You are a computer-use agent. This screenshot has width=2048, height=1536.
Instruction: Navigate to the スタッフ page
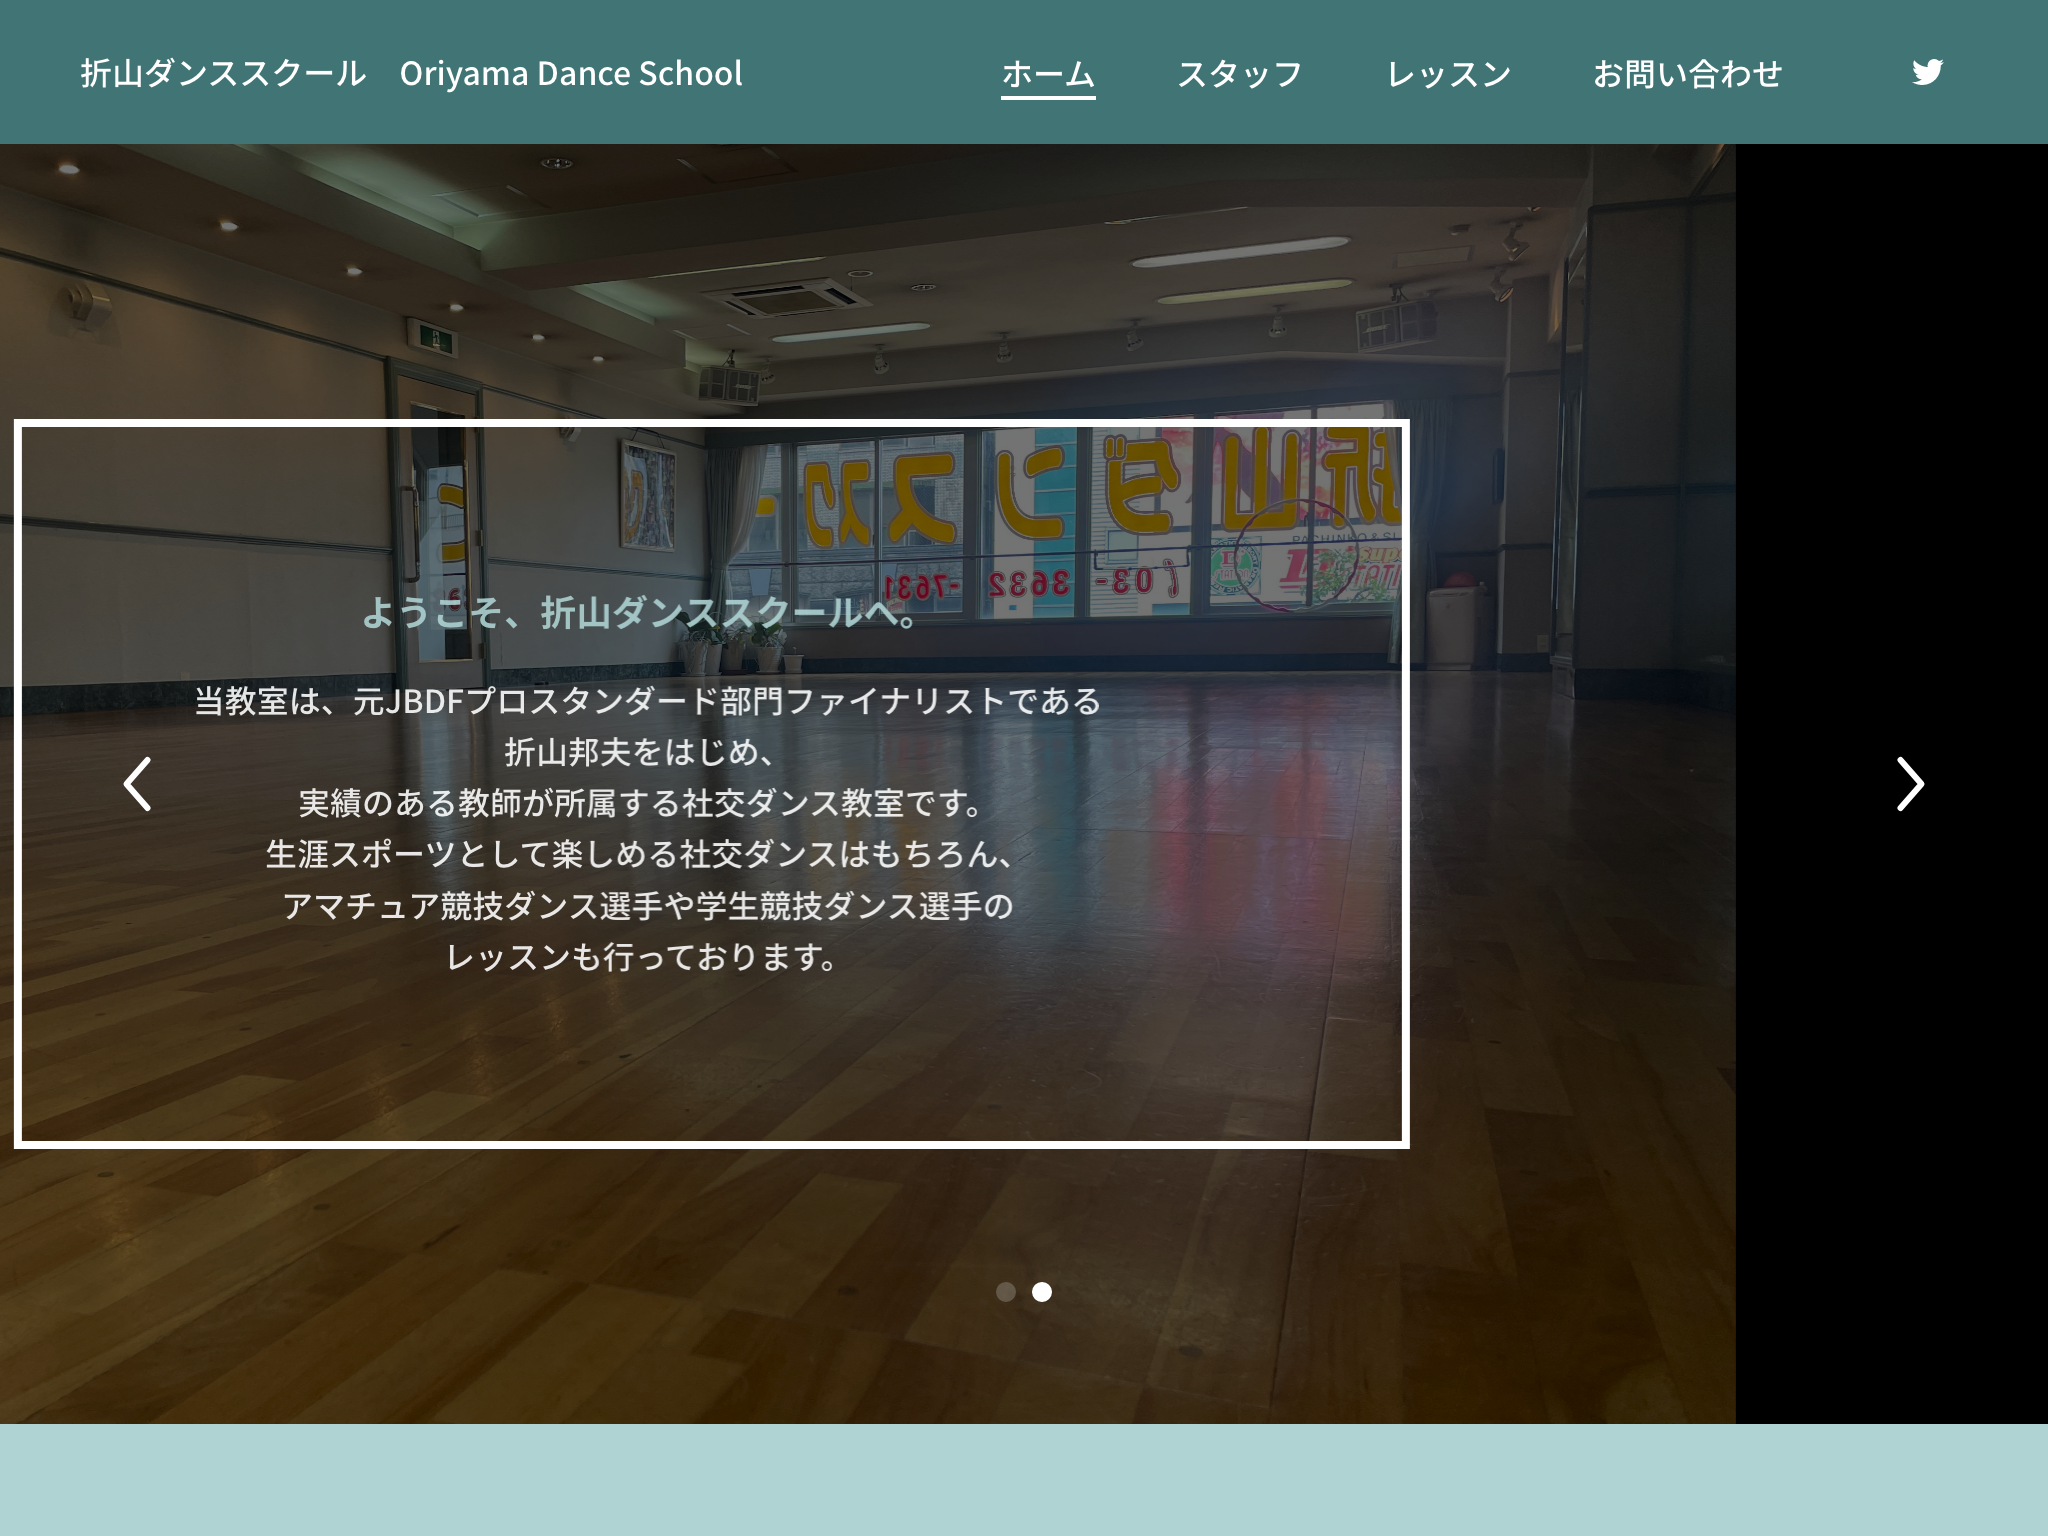pos(1239,74)
